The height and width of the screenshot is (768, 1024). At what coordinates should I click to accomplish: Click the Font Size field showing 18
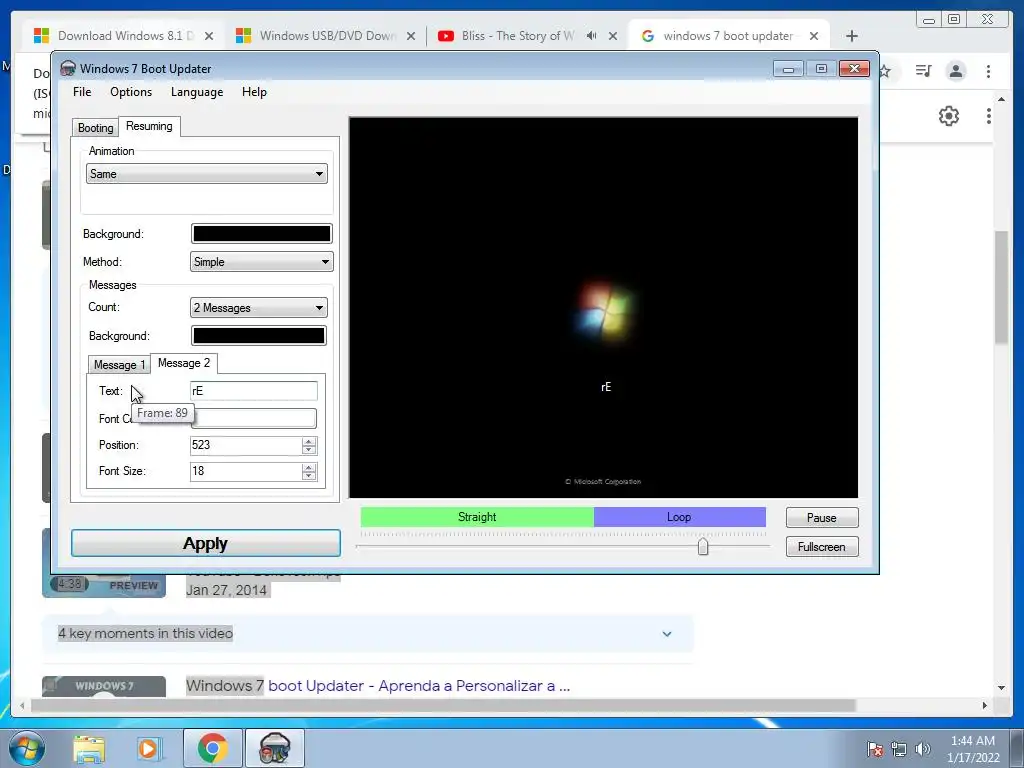coord(246,472)
